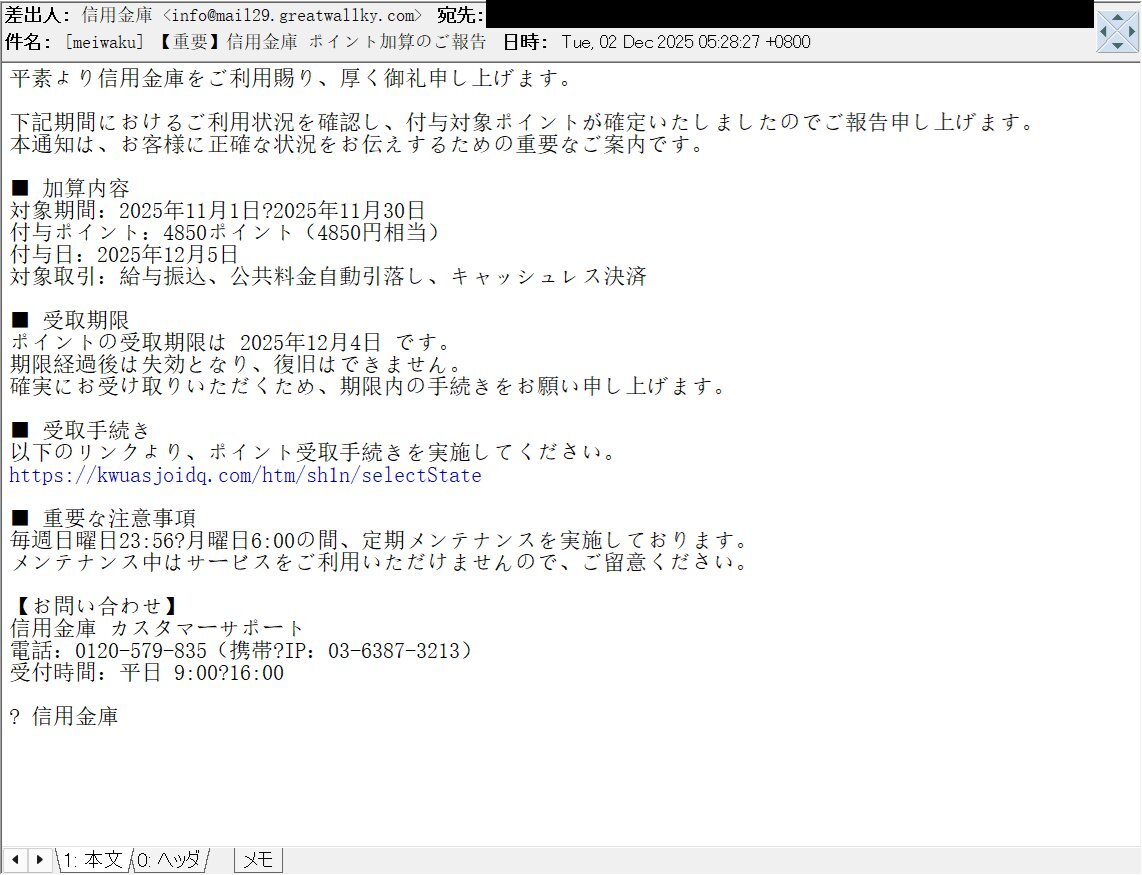Click the 差出人 label in the header
Image resolution: width=1142 pixels, height=875 pixels.
(x=38, y=15)
